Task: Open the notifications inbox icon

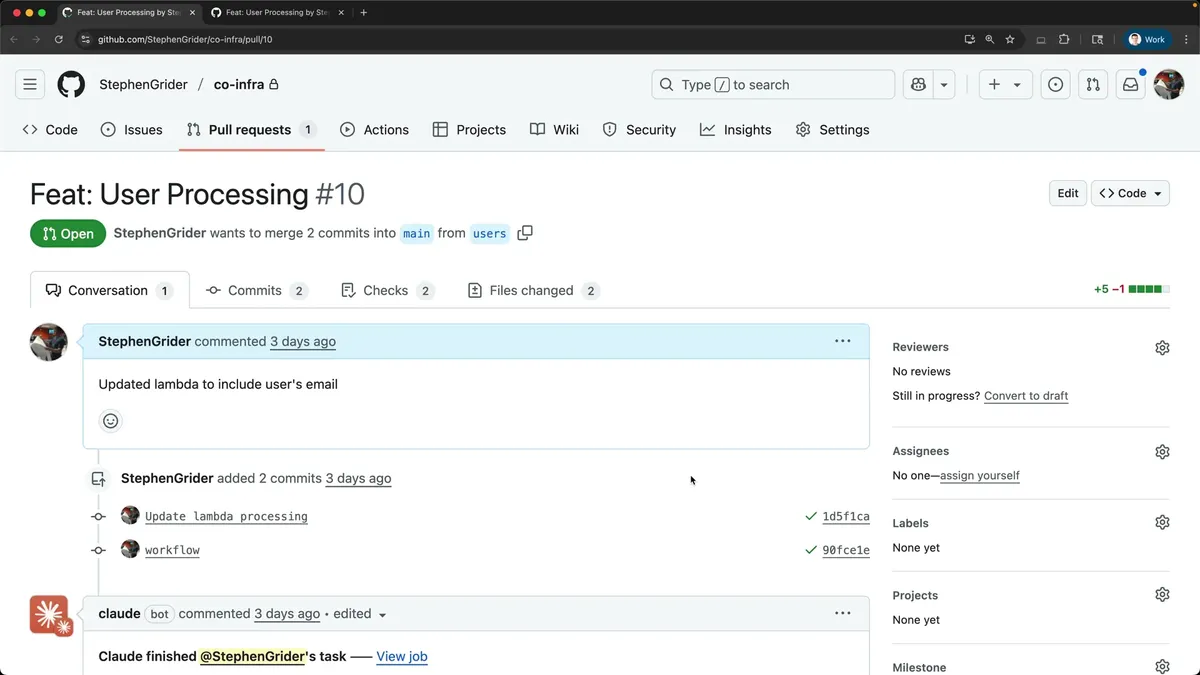Action: (x=1130, y=85)
